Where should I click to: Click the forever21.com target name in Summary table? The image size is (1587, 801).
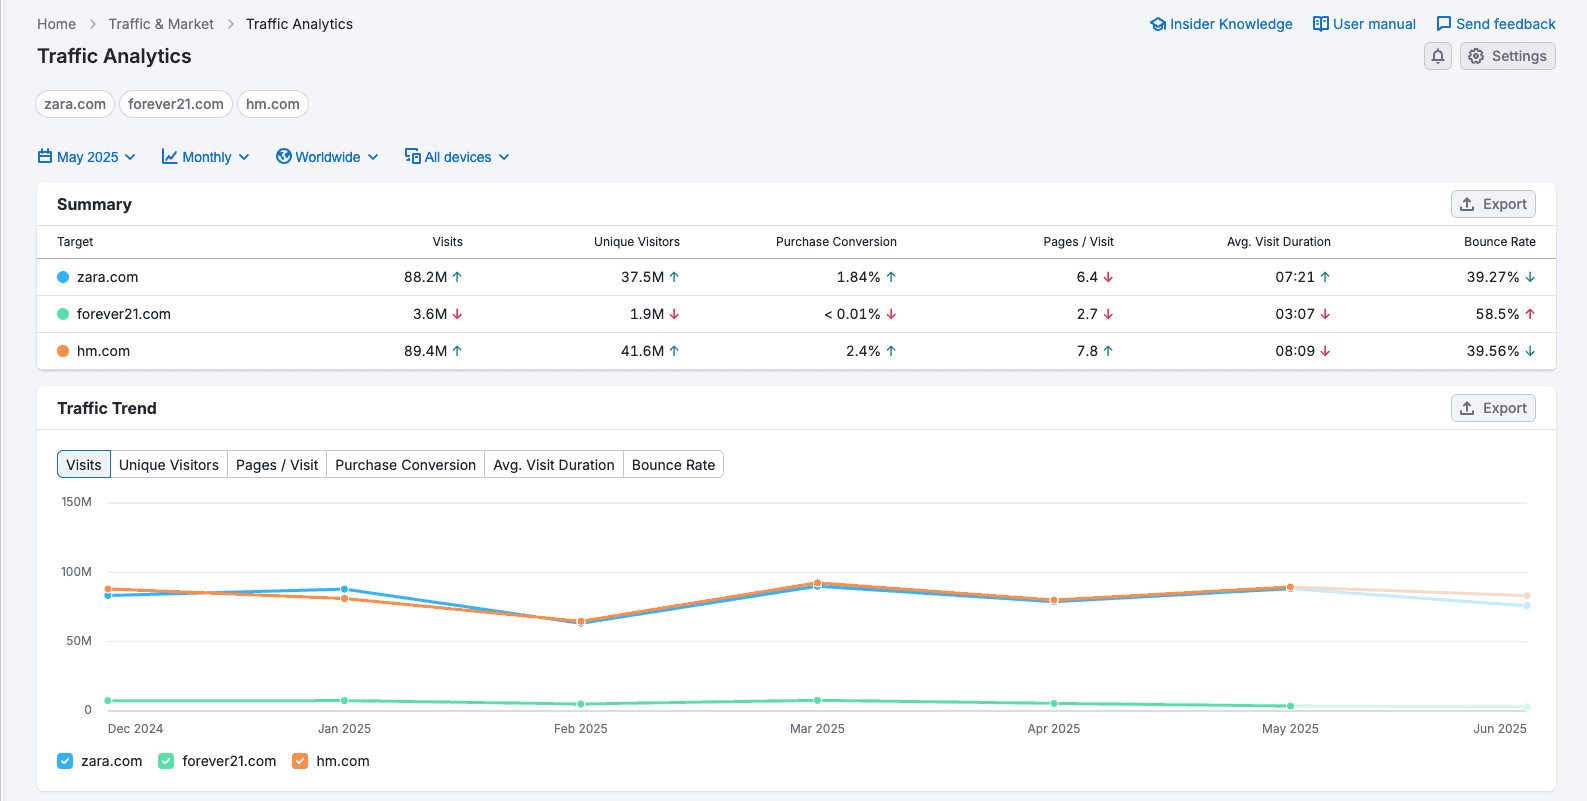(124, 314)
